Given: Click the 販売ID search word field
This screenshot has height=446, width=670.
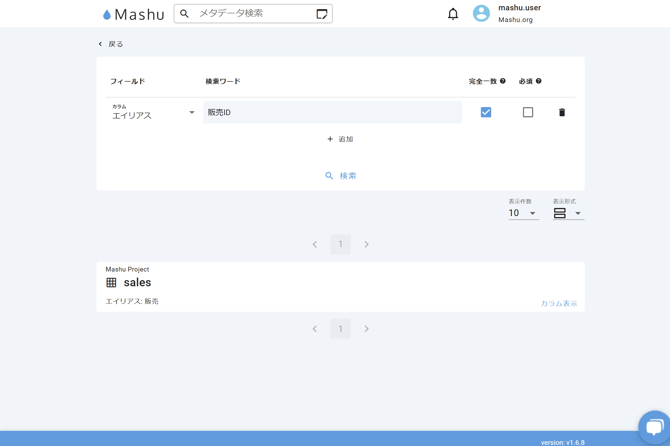Looking at the screenshot, I should point(332,113).
